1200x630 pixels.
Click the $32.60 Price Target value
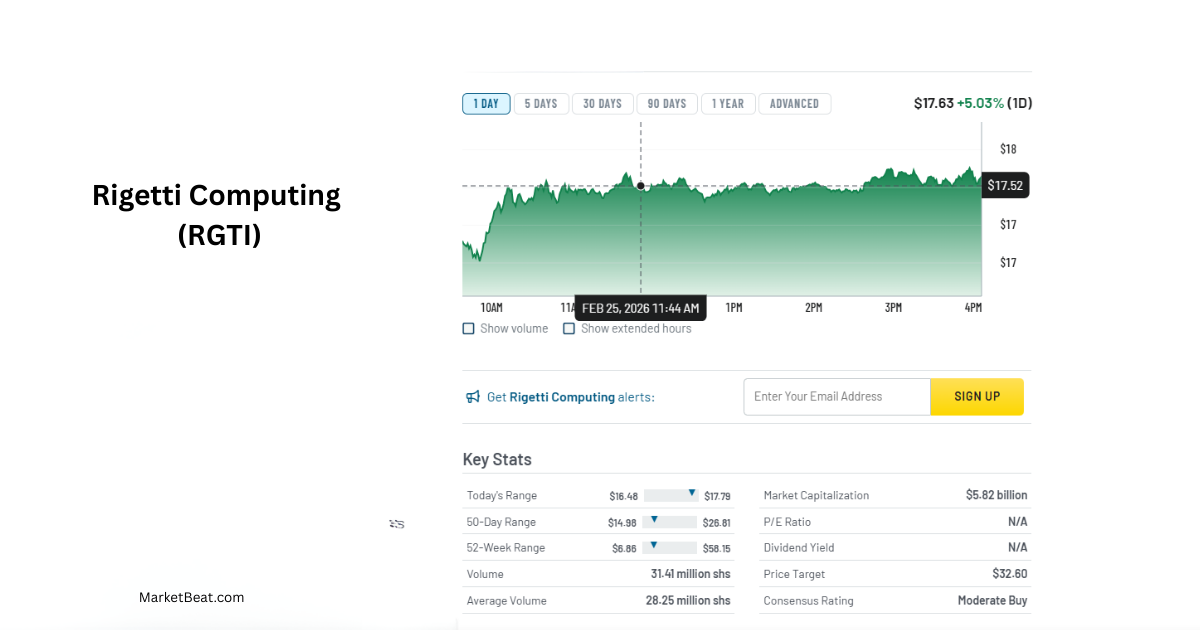(1009, 574)
